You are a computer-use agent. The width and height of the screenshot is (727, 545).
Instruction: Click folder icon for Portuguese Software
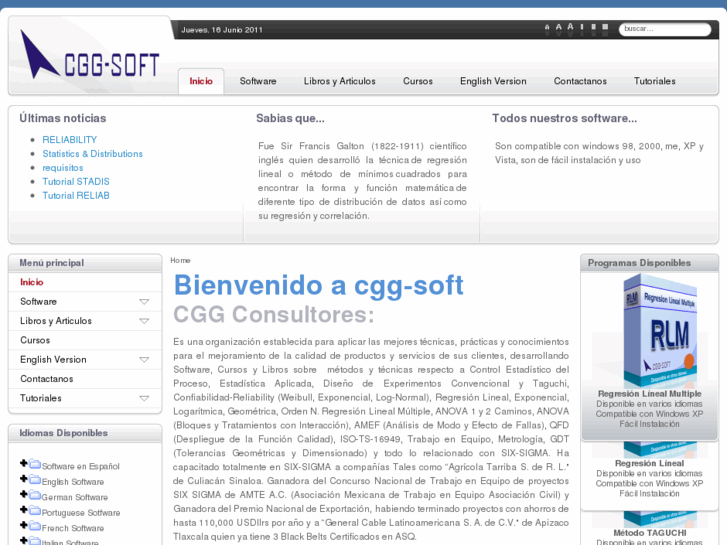pos(35,510)
